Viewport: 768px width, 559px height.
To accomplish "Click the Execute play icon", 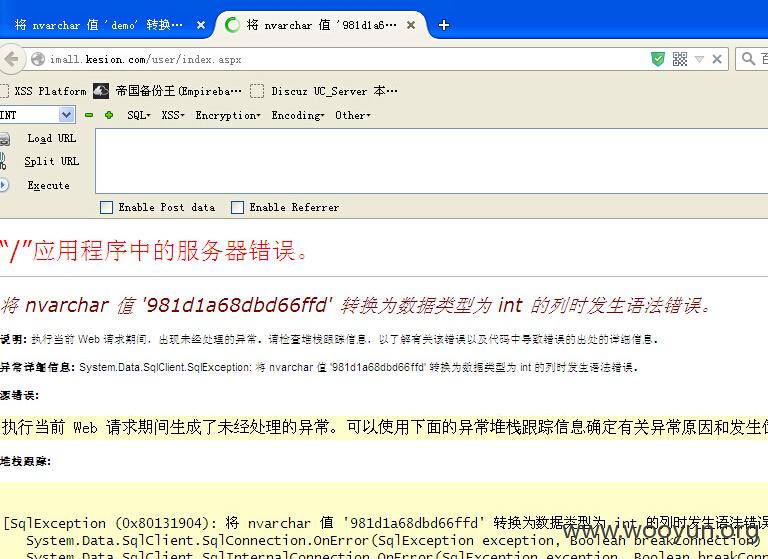I will (4, 185).
